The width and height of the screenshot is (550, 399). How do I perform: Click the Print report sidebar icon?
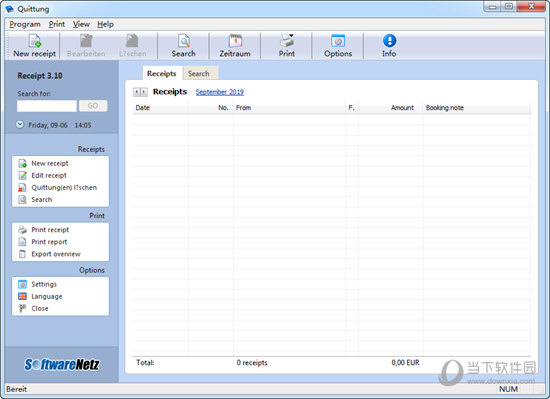click(x=22, y=242)
